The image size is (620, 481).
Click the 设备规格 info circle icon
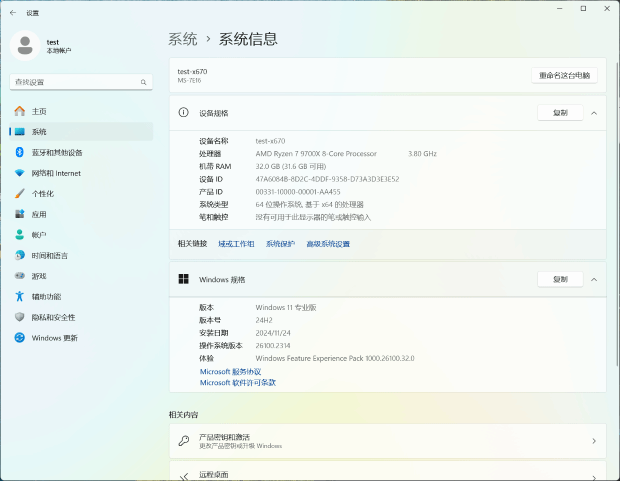coord(183,113)
